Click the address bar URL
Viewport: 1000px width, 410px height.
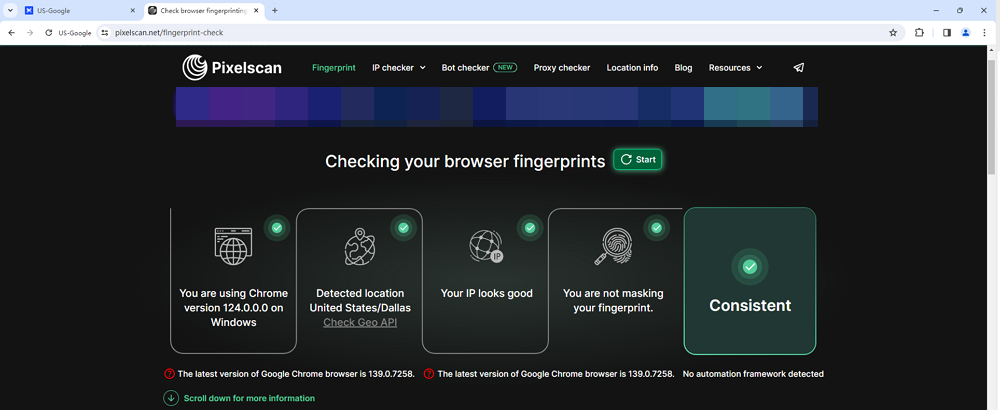point(169,33)
